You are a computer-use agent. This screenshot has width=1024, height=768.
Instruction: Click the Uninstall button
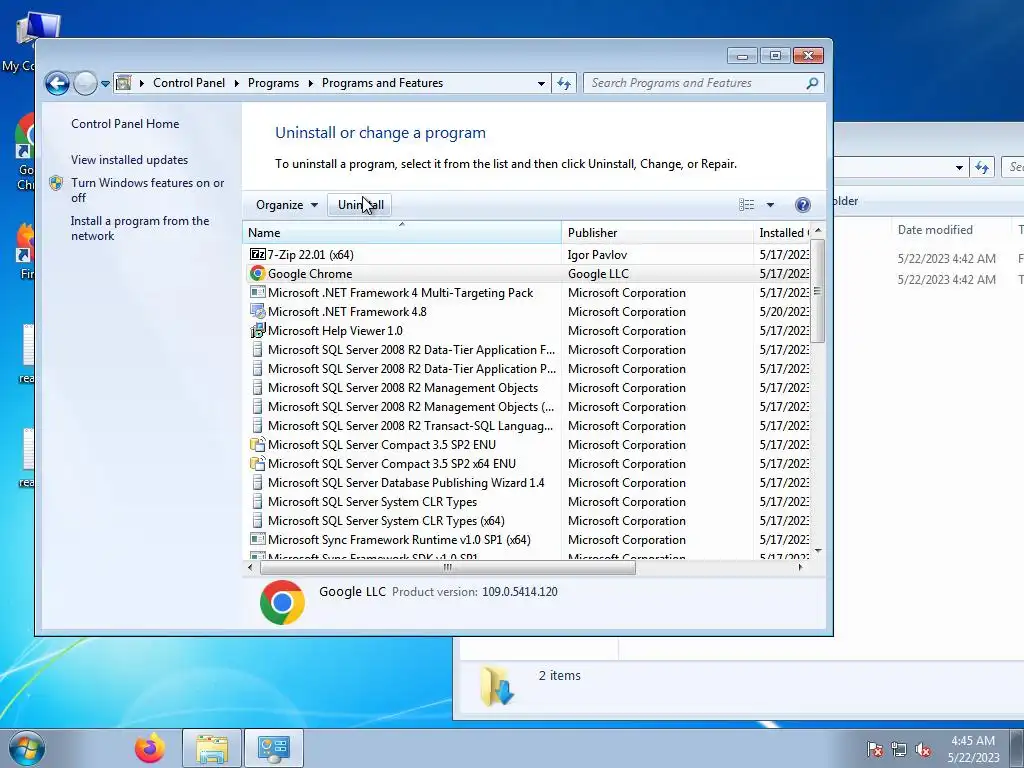(x=360, y=205)
